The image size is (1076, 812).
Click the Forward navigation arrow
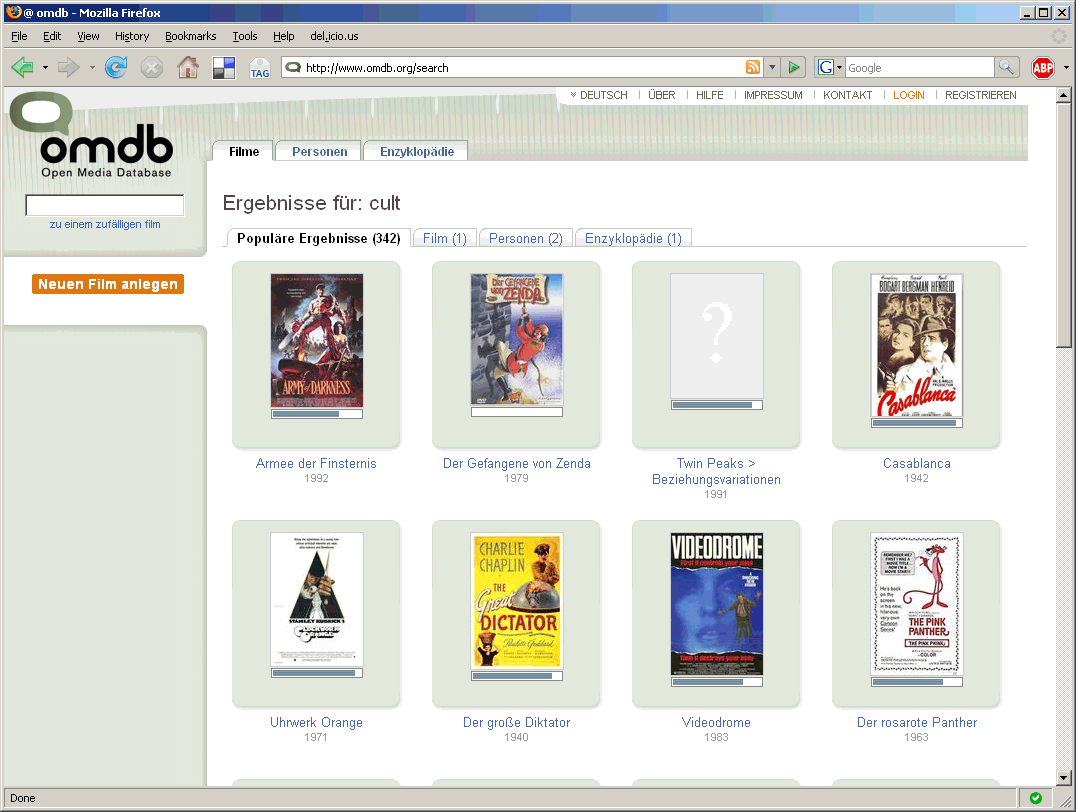click(x=68, y=67)
